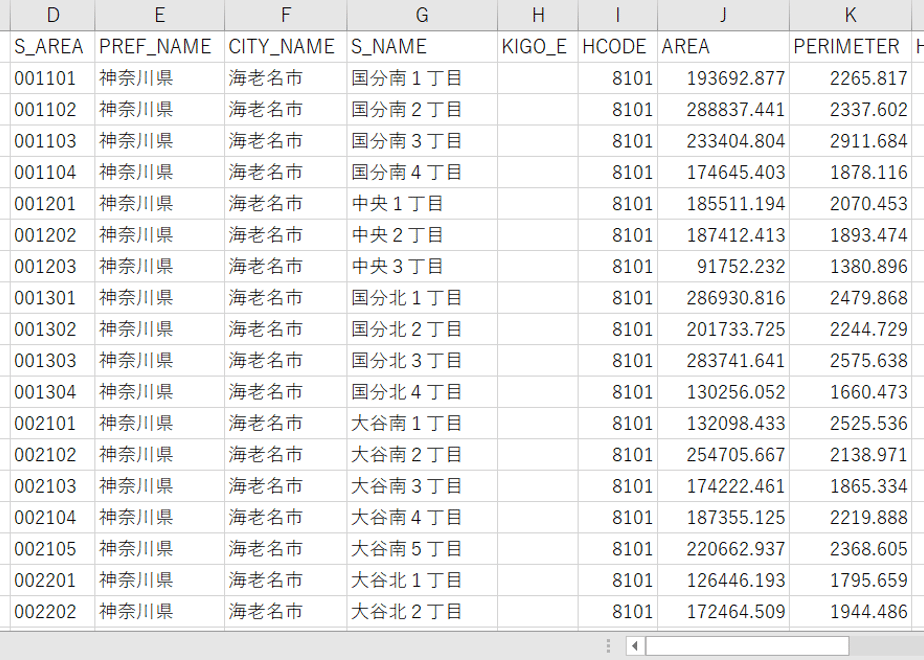Screen dimensions: 924x660
Task: Click the sheet tab splitter dots handle
Action: [x=608, y=646]
